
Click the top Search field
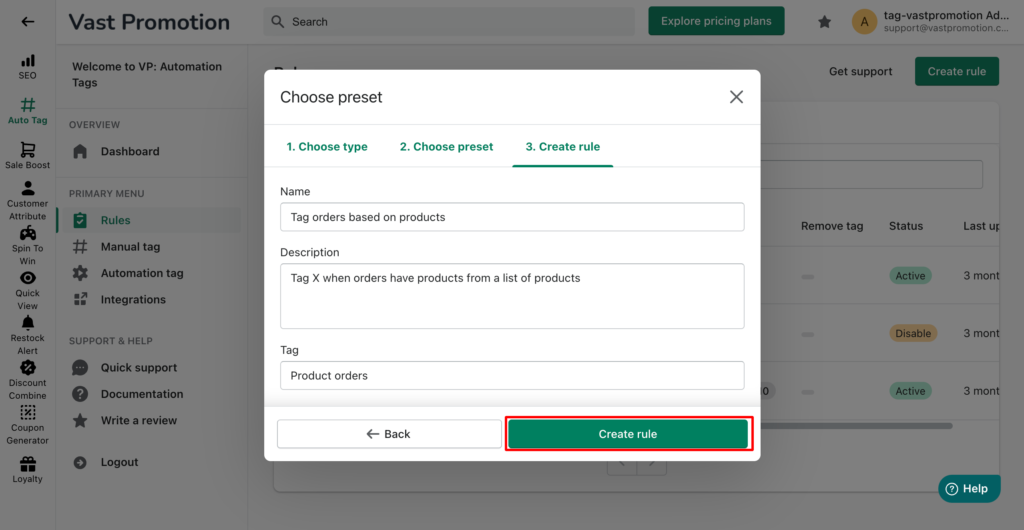coord(449,22)
